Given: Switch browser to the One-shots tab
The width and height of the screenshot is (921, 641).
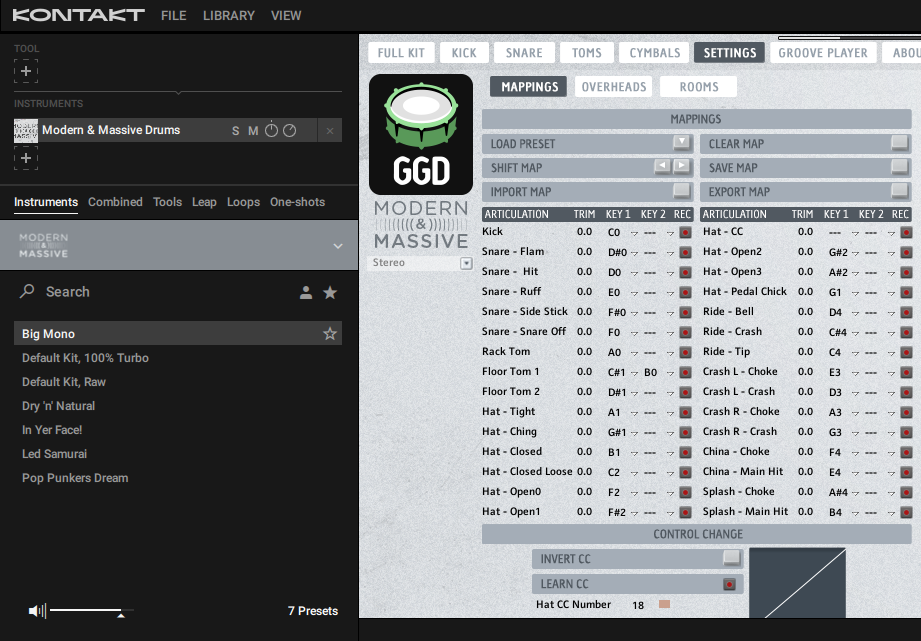Looking at the screenshot, I should point(297,202).
